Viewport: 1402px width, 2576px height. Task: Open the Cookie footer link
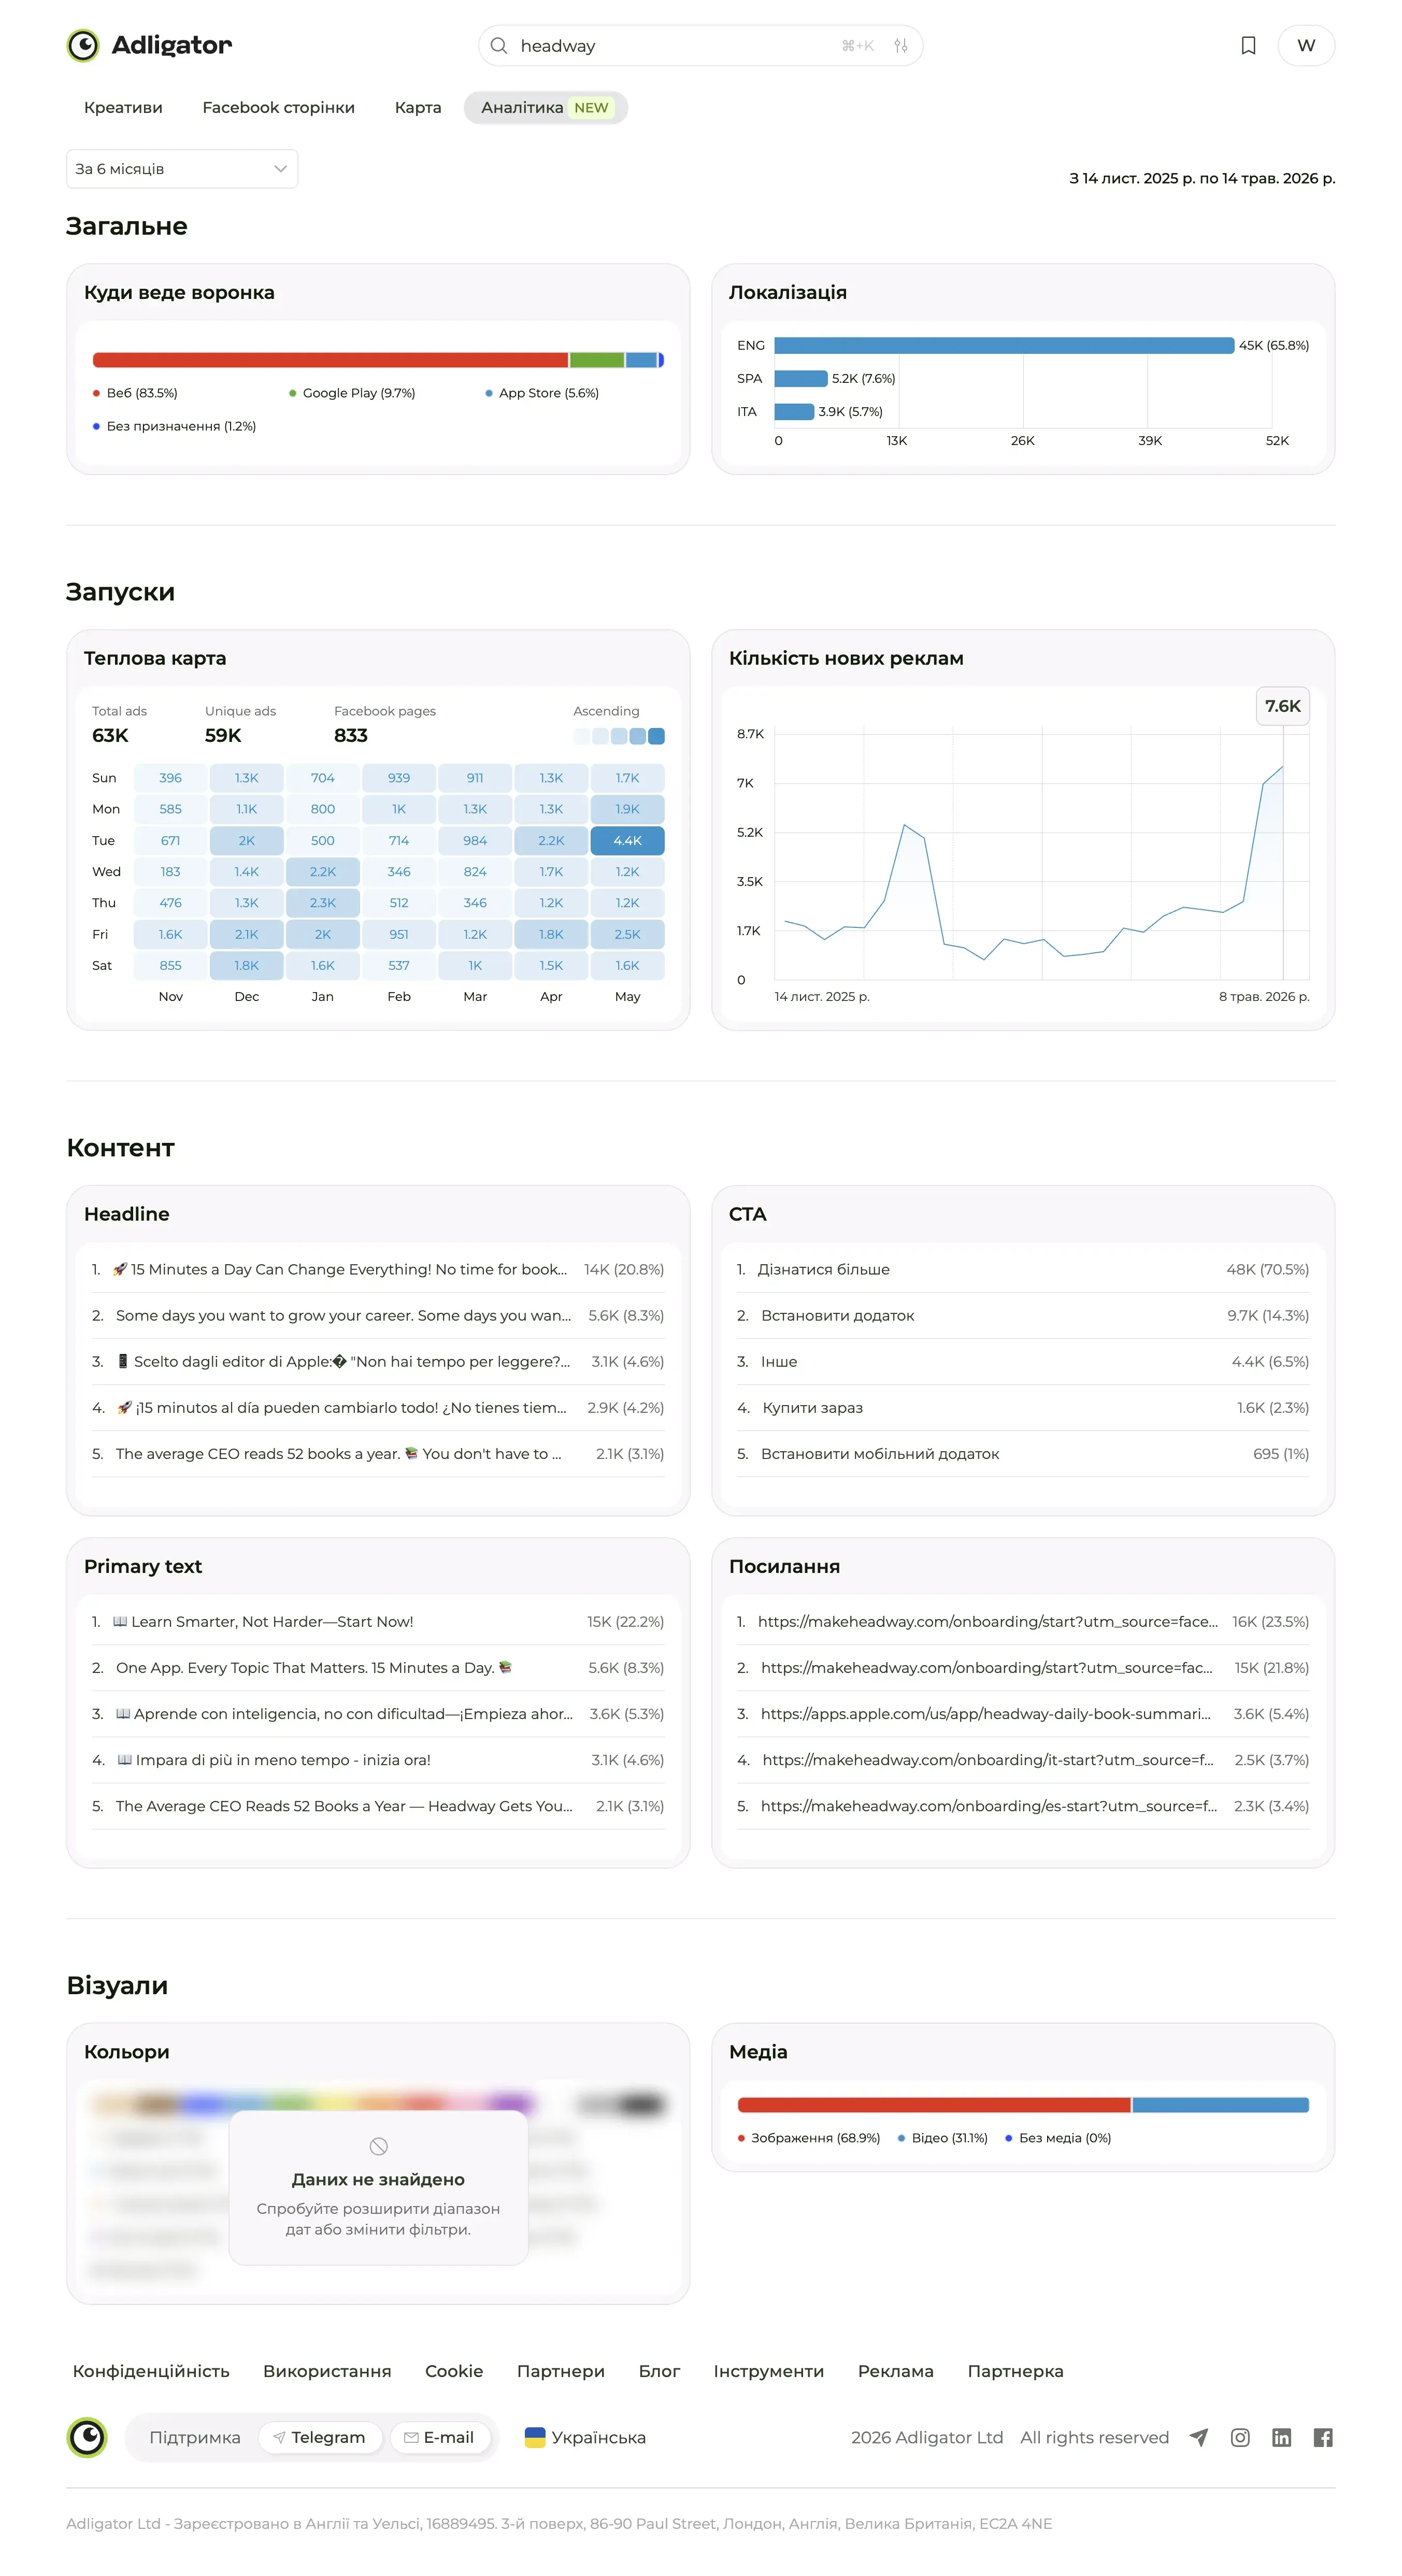[x=454, y=2371]
